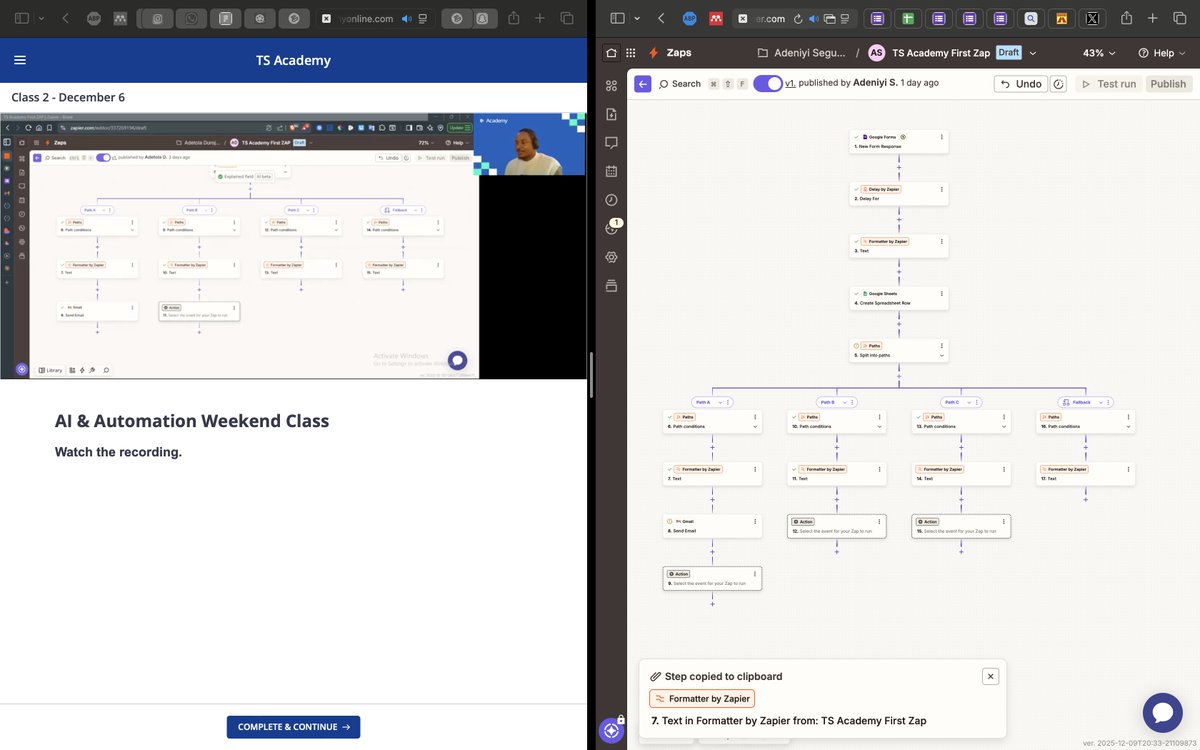Add a step below 9. Action step

pos(712,603)
